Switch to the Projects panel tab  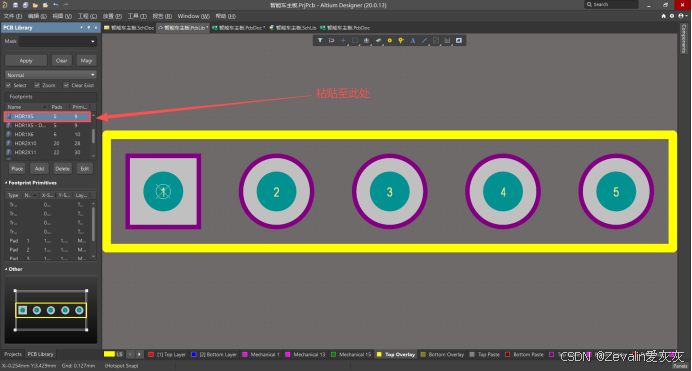tap(13, 354)
